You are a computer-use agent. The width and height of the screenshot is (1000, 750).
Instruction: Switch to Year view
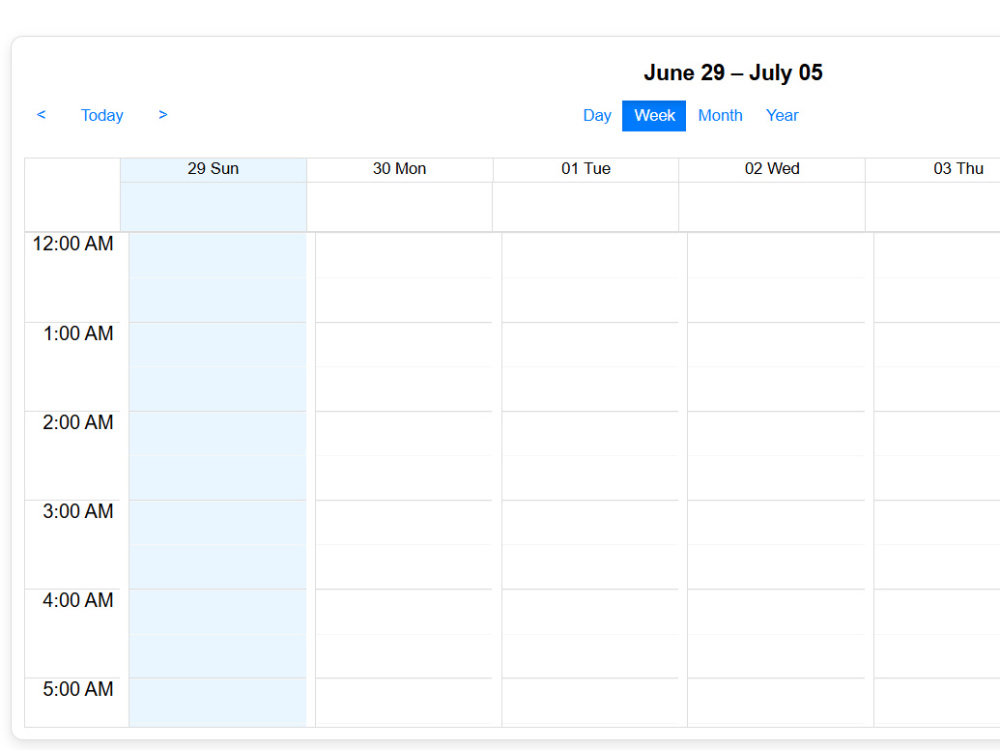[782, 115]
